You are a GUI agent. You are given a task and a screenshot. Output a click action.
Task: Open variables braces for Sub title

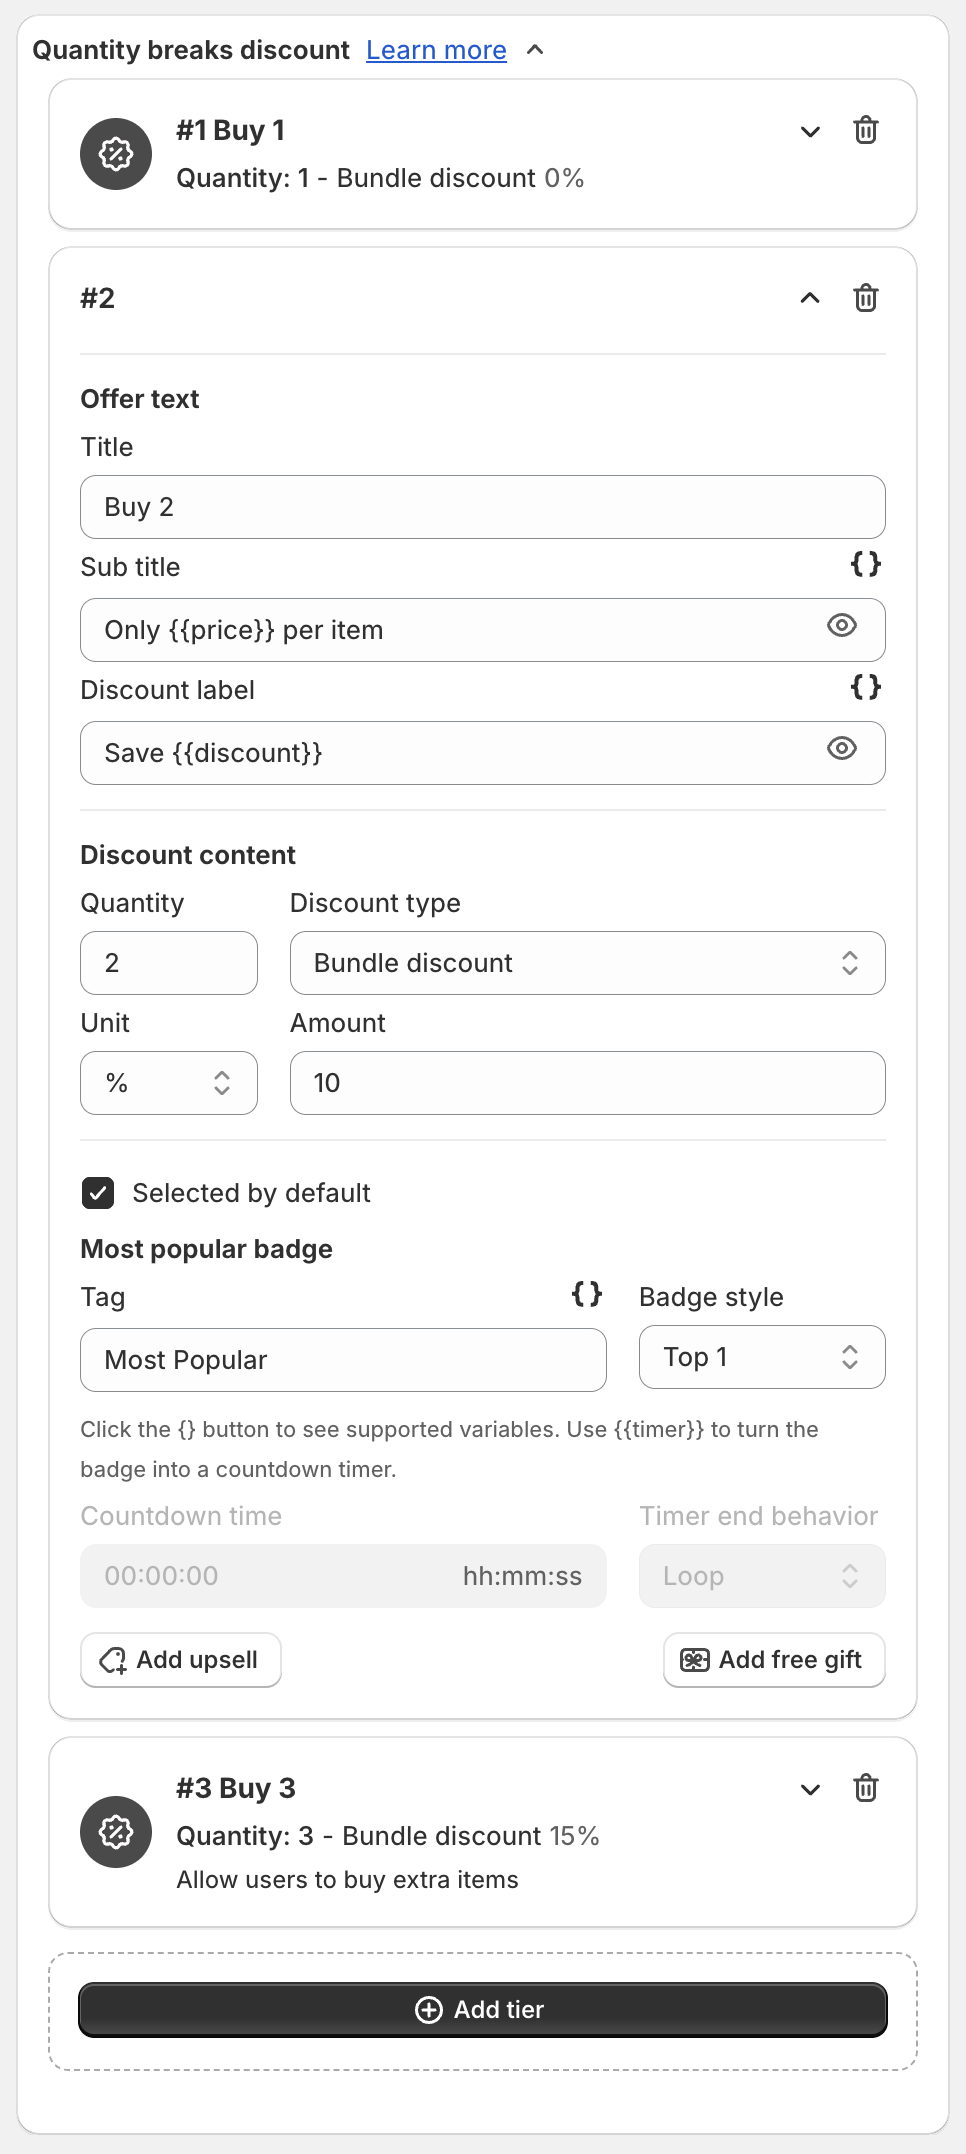[866, 564]
